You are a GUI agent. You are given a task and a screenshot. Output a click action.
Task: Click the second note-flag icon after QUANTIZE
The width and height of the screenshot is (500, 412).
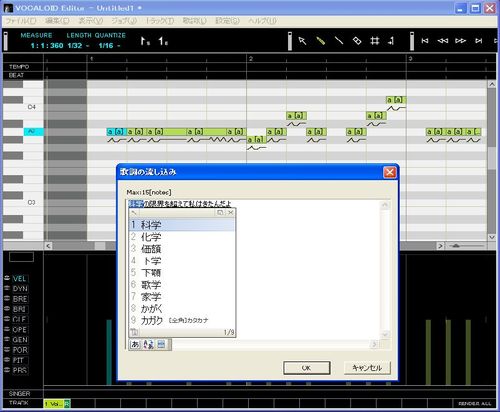point(163,41)
